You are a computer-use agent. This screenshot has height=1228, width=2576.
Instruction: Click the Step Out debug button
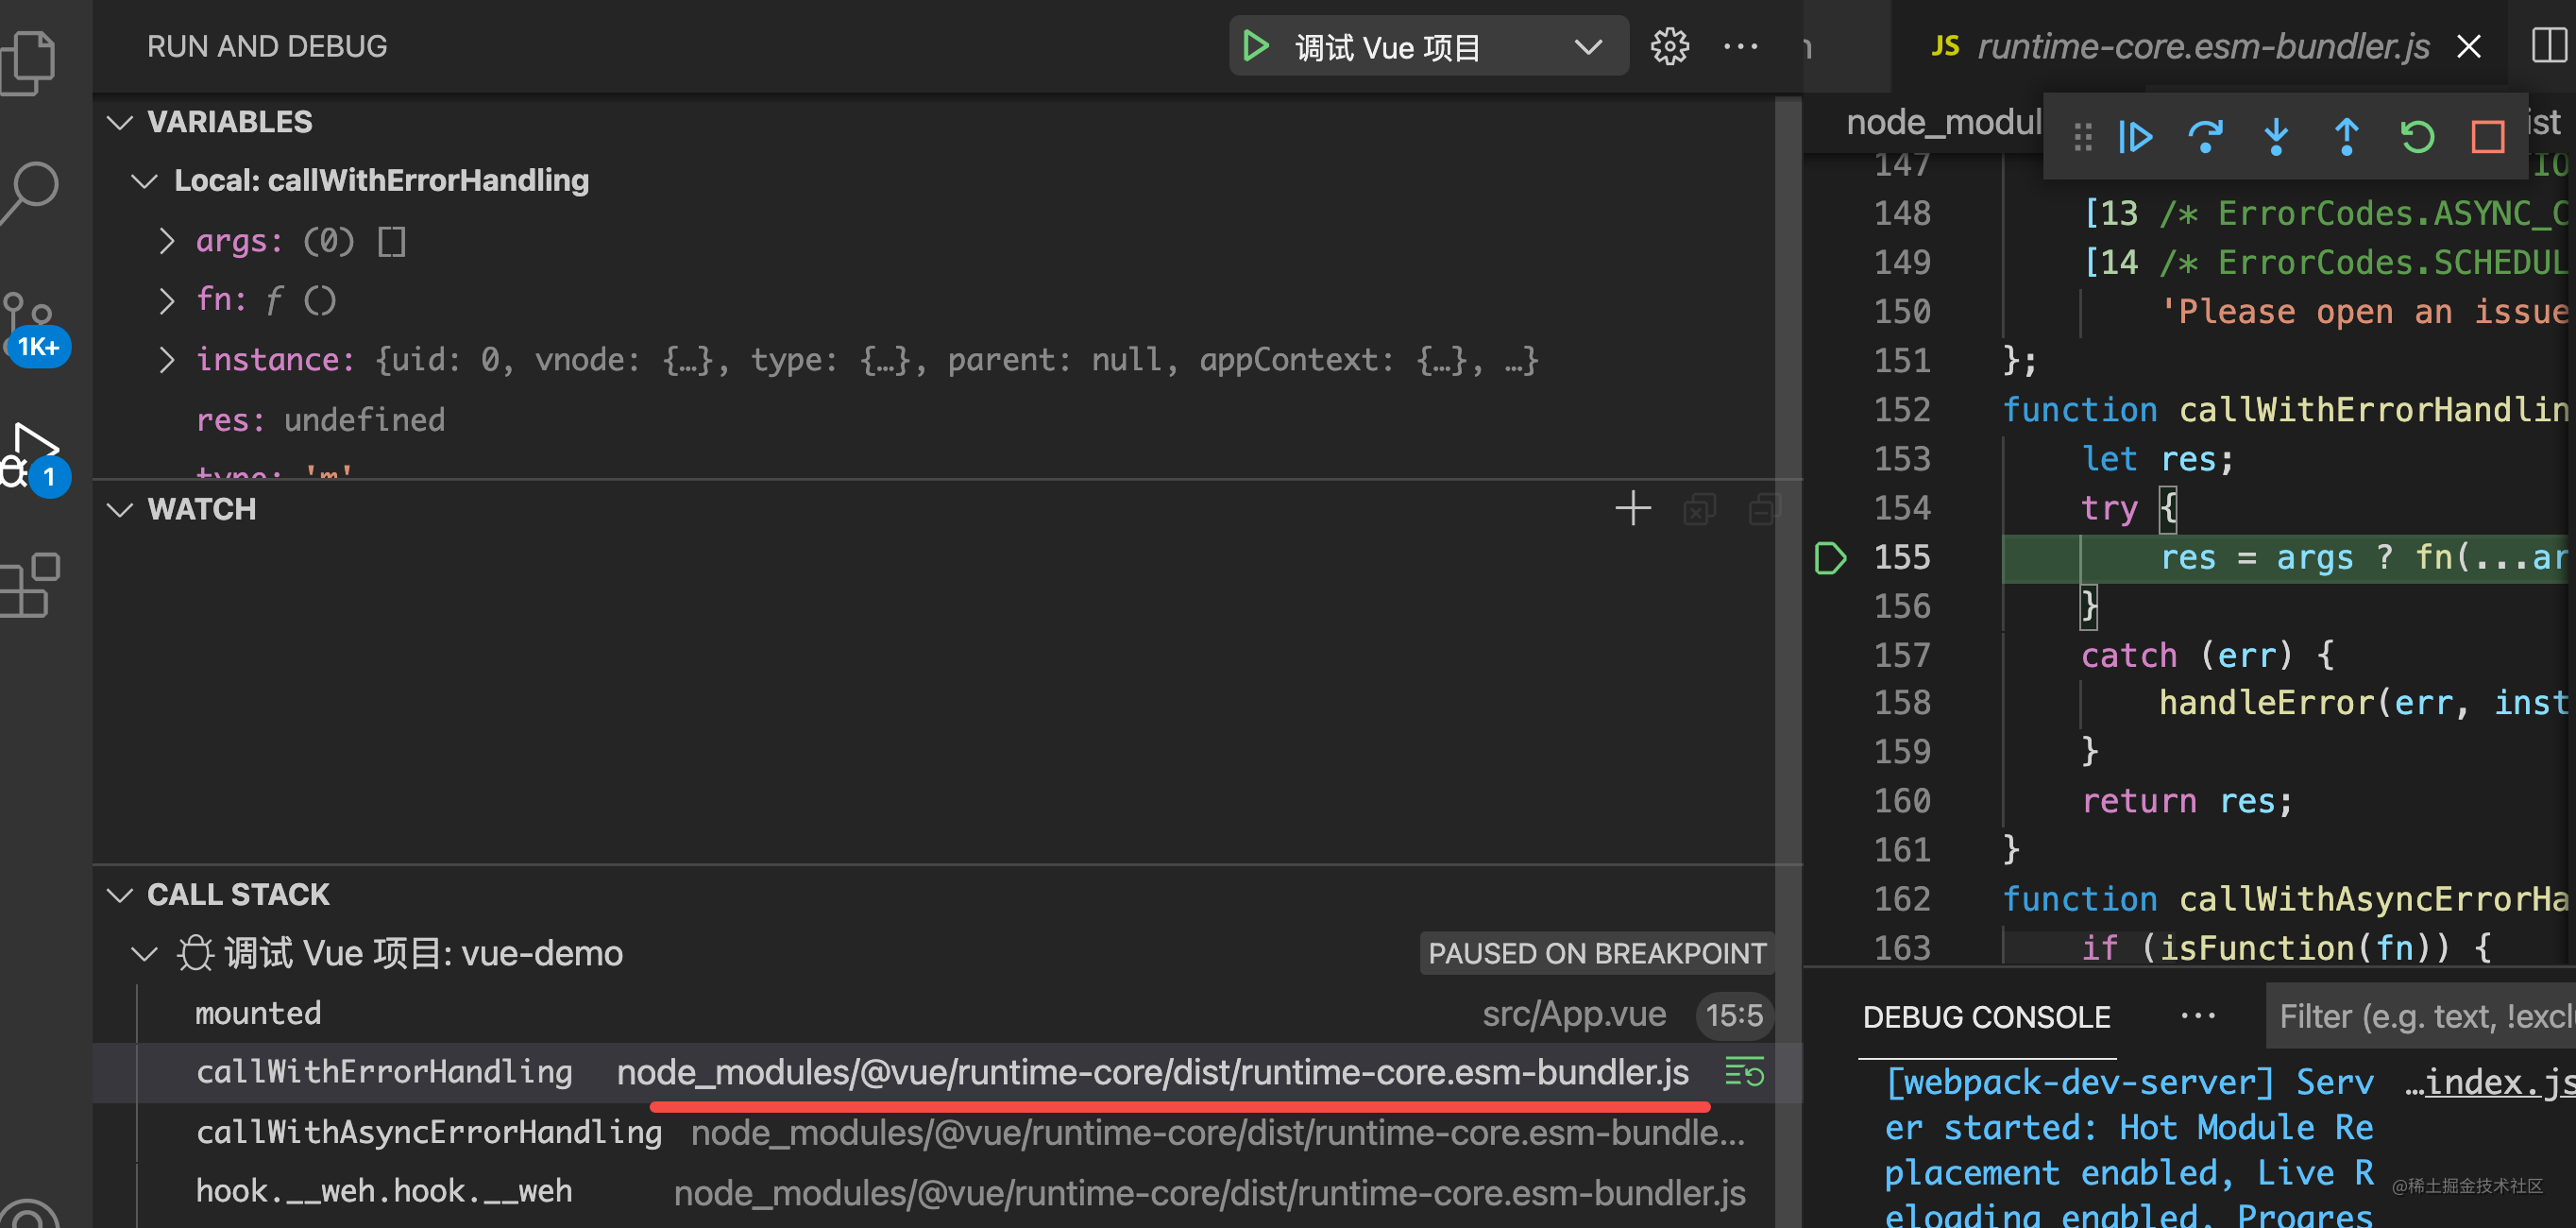(x=2346, y=137)
